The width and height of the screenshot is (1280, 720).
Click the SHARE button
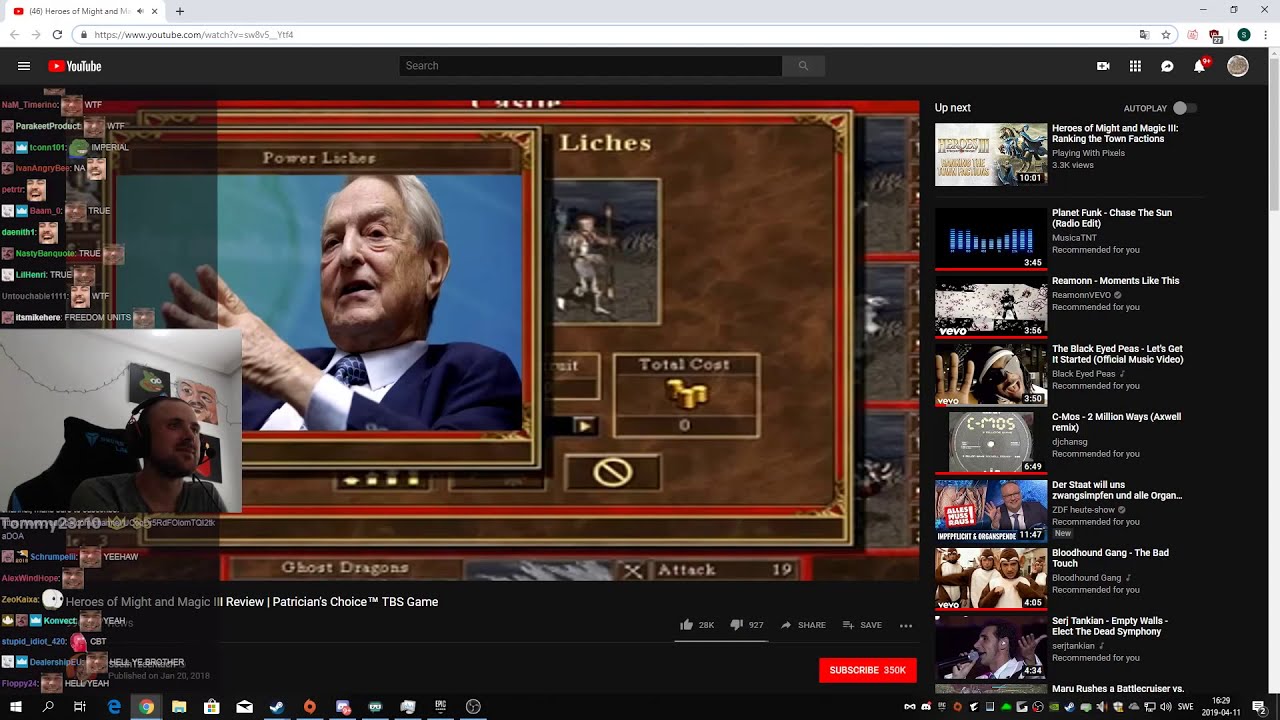pyautogui.click(x=803, y=625)
